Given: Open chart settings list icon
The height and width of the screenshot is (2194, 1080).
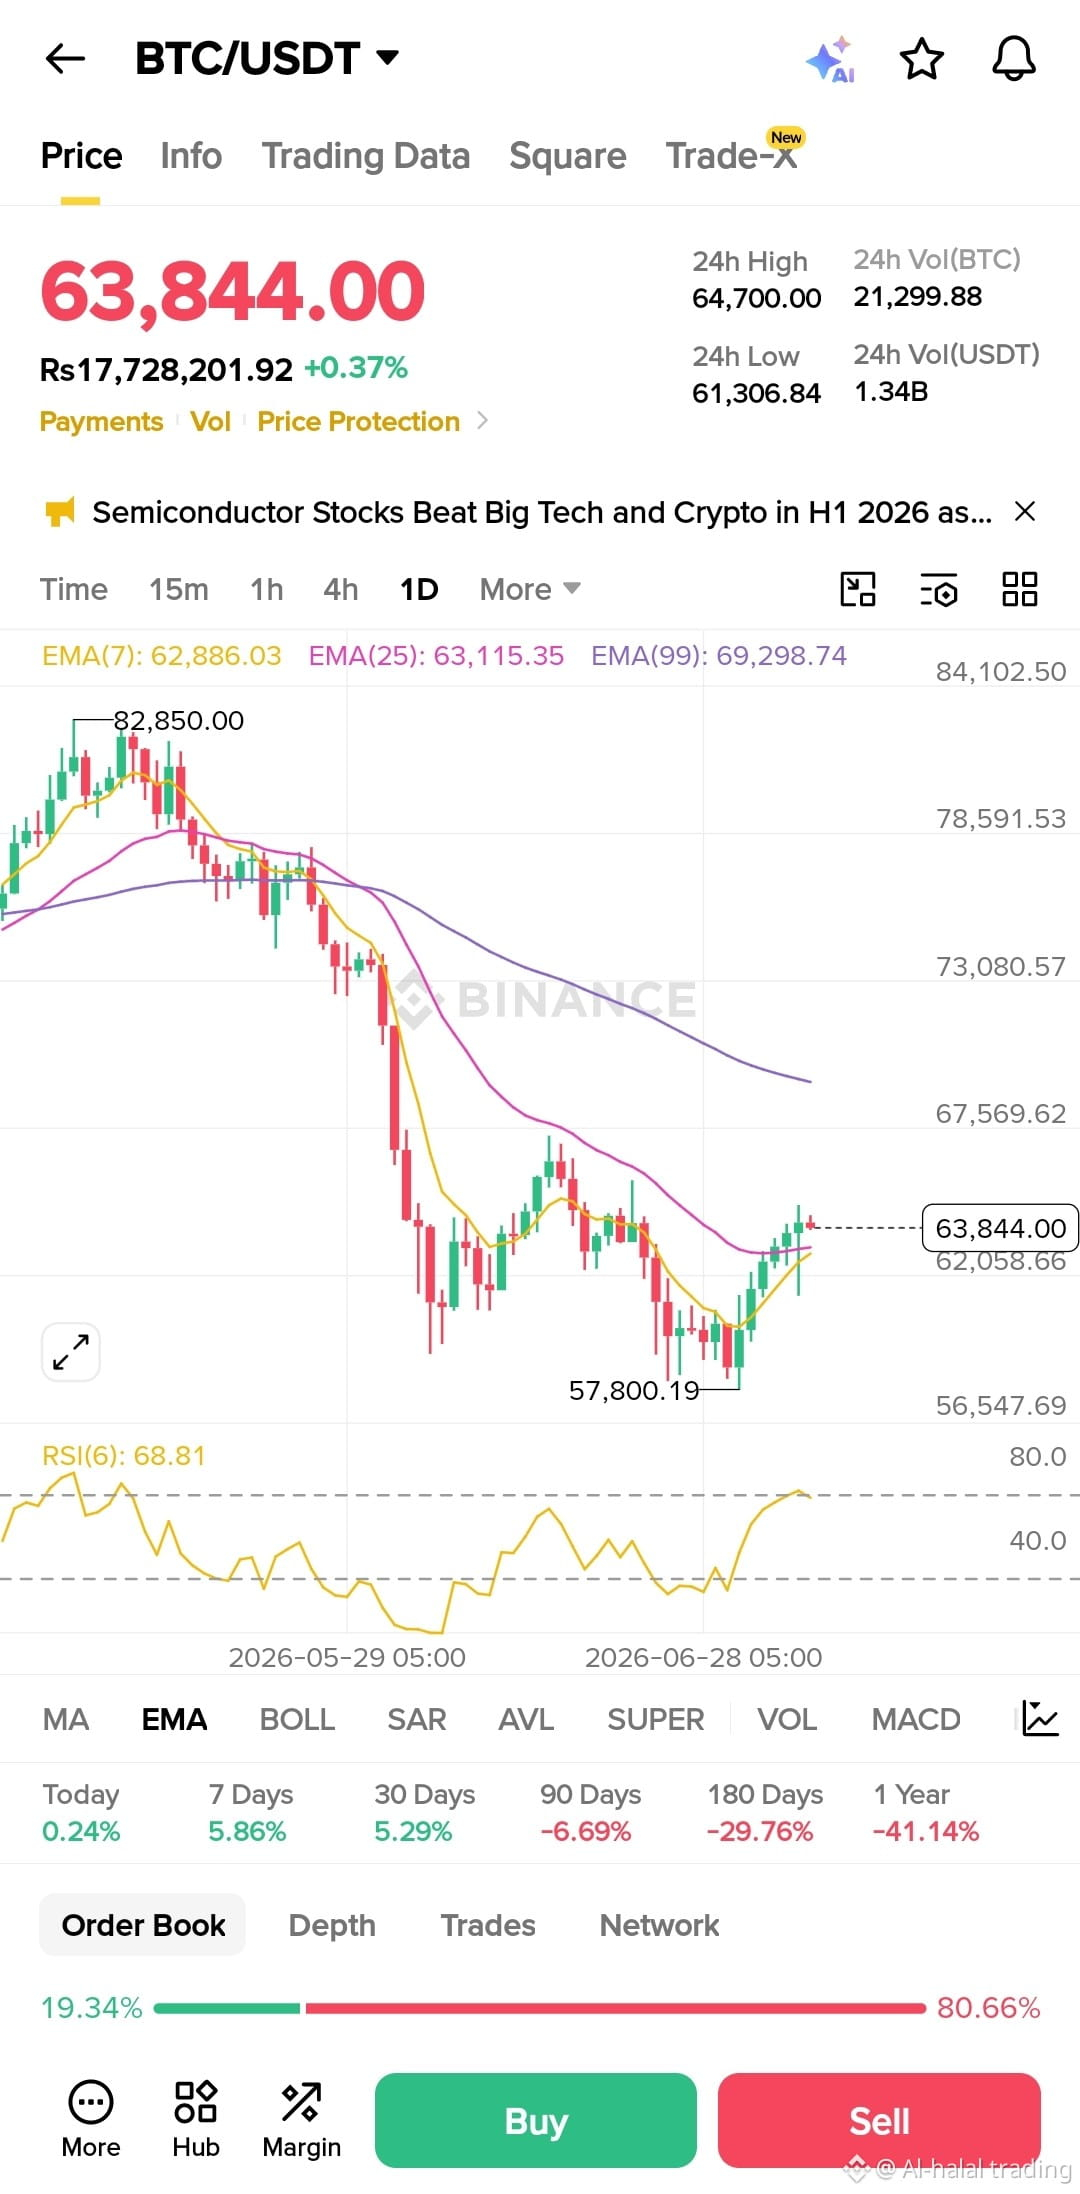Looking at the screenshot, I should tap(939, 590).
